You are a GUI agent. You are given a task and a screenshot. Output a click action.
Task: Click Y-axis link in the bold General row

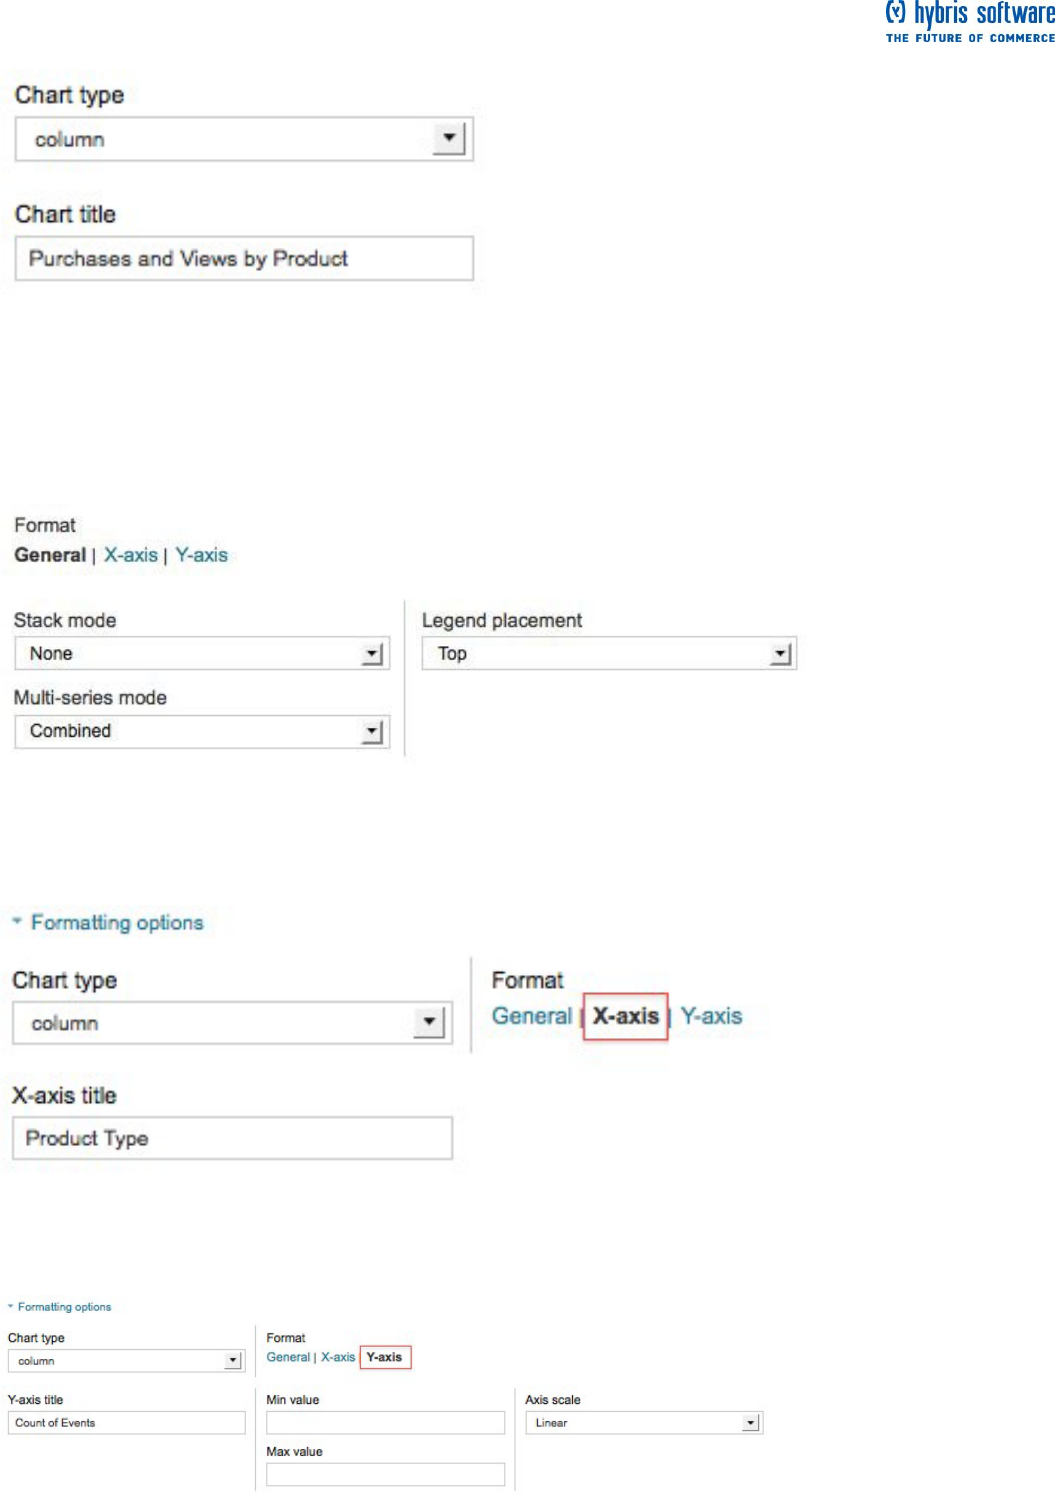pyautogui.click(x=202, y=556)
